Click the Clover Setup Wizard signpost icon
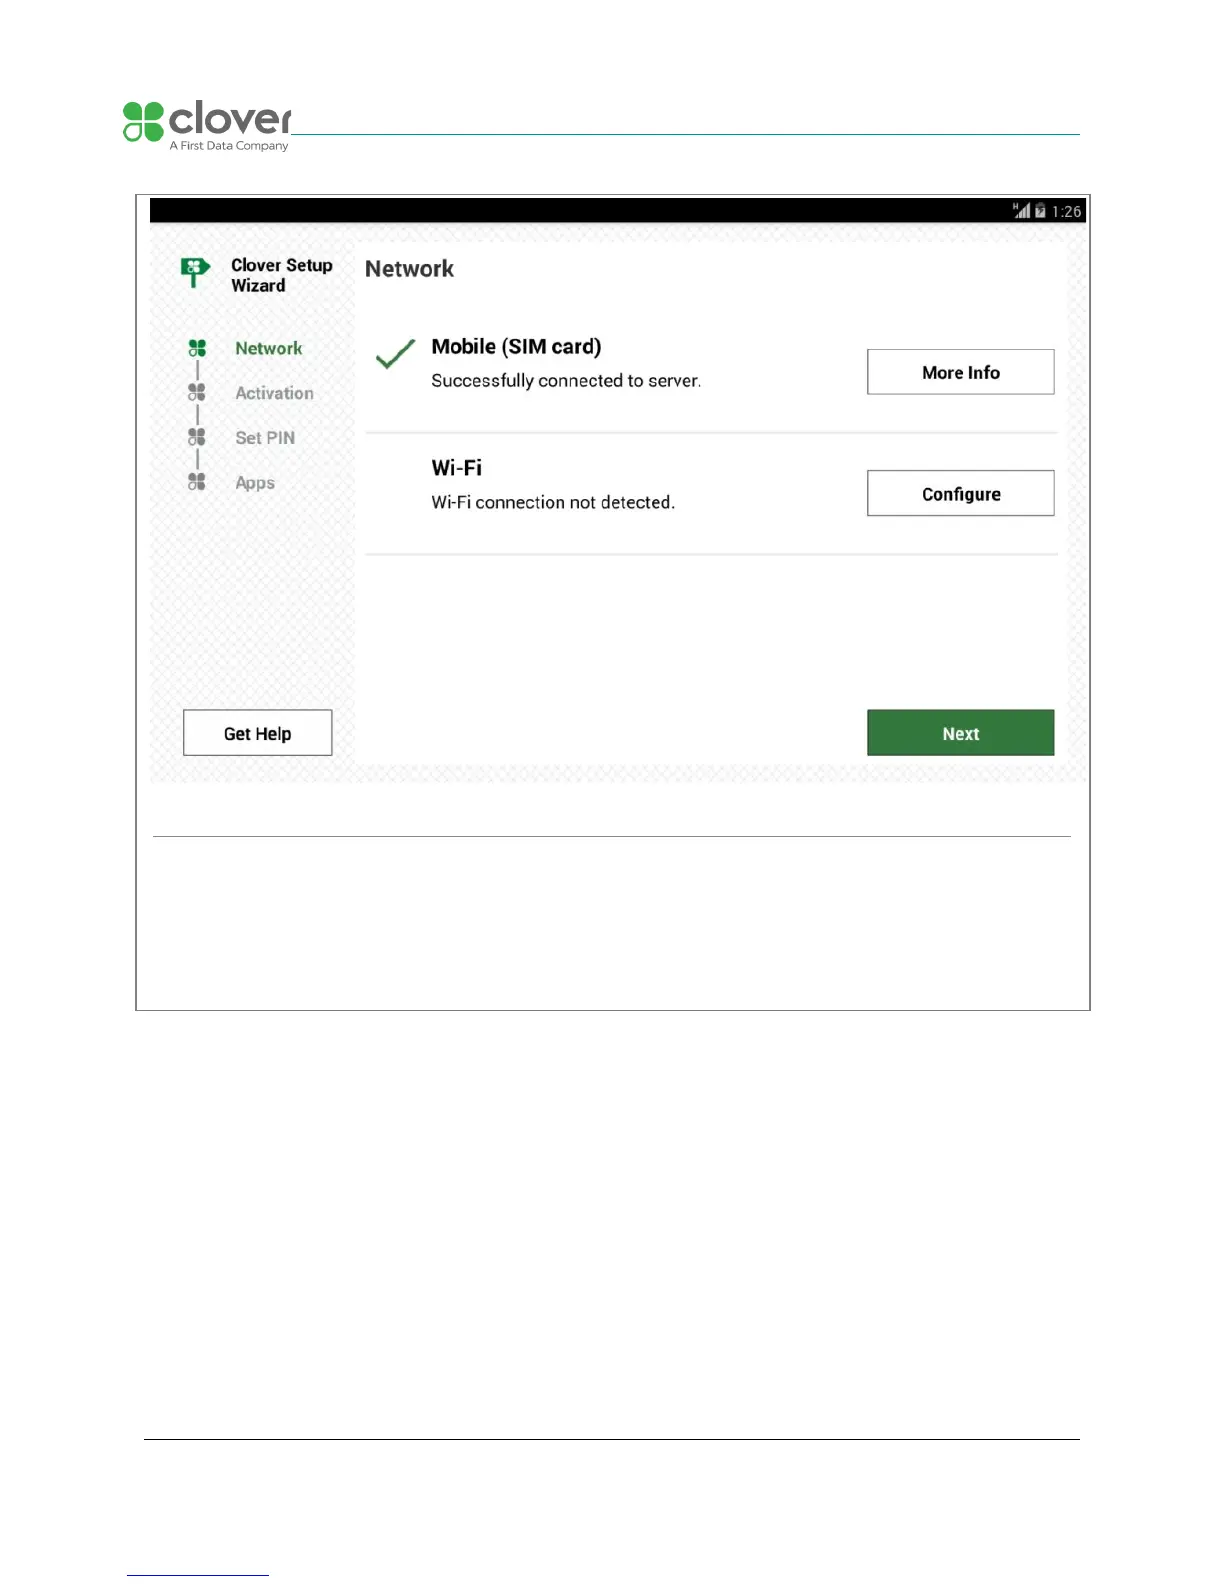The width and height of the screenshot is (1224, 1584). pos(195,272)
